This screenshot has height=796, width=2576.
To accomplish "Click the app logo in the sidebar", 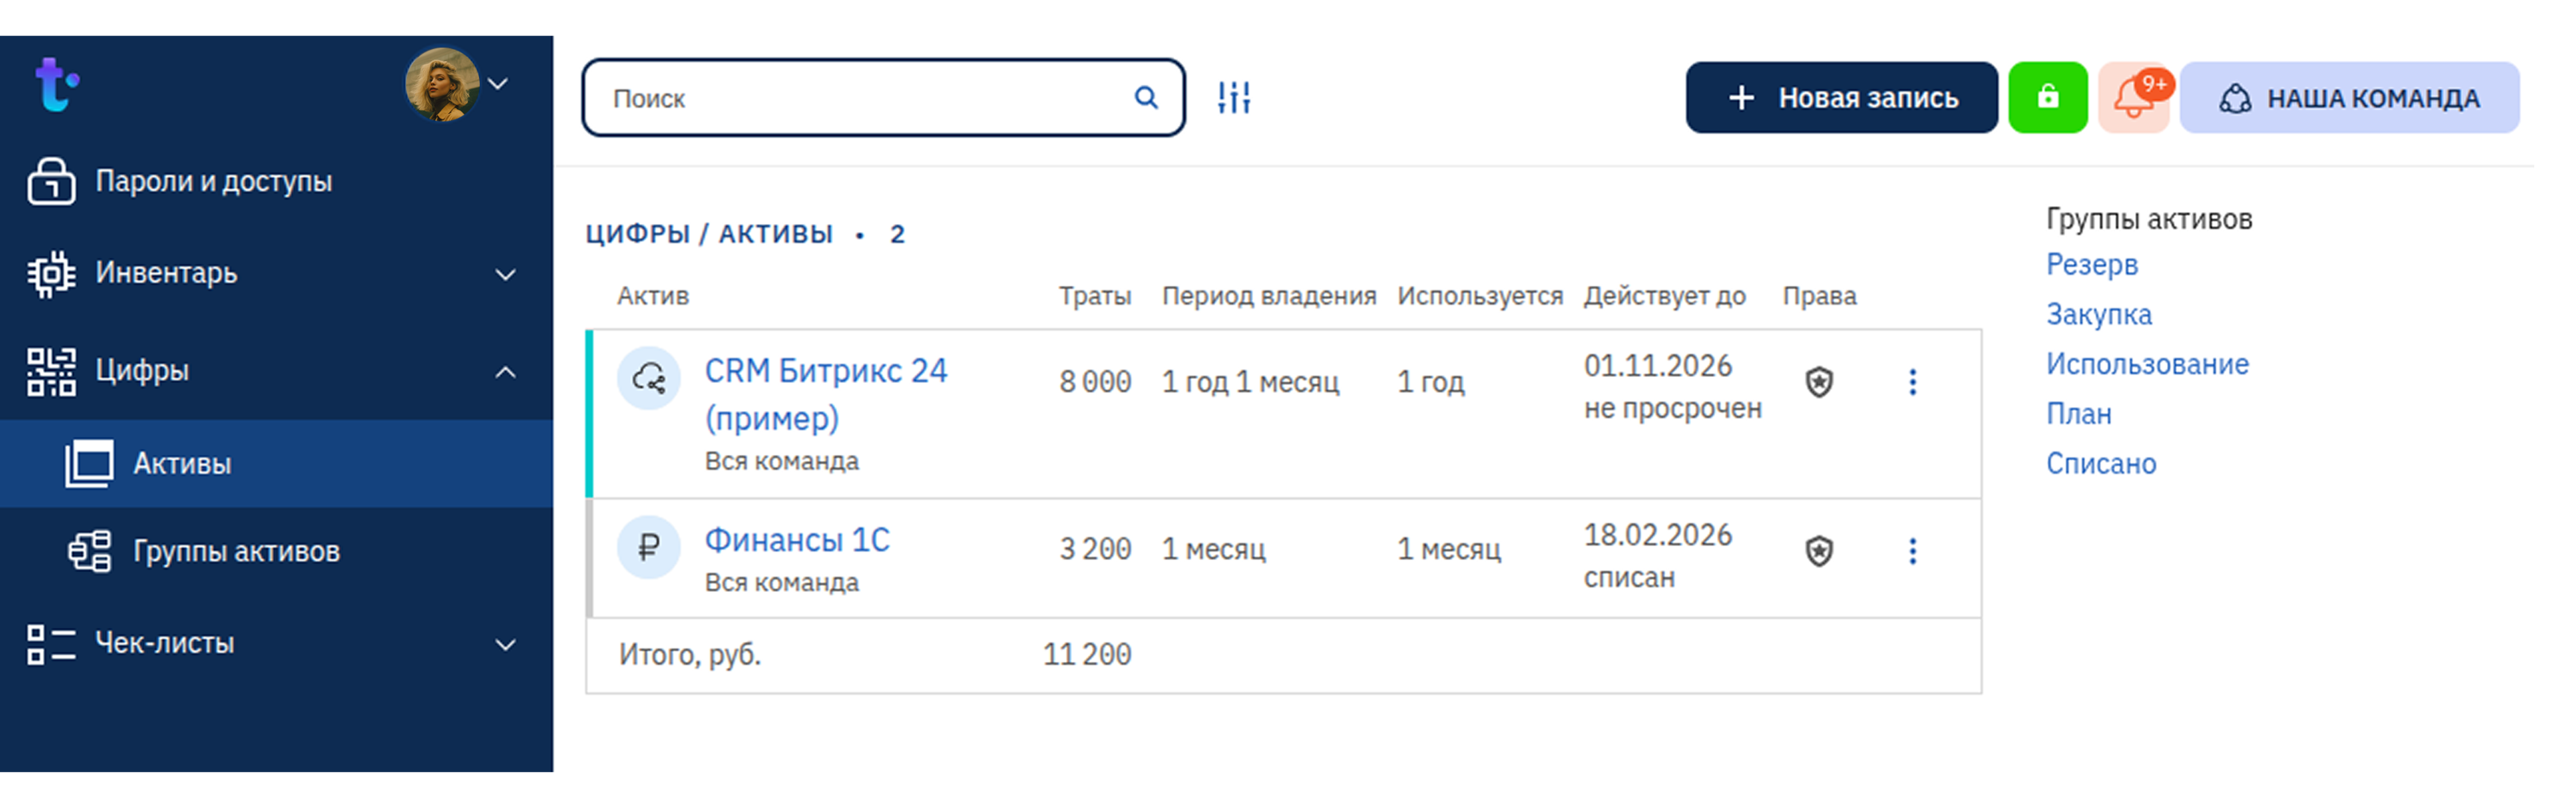I will tap(56, 85).
